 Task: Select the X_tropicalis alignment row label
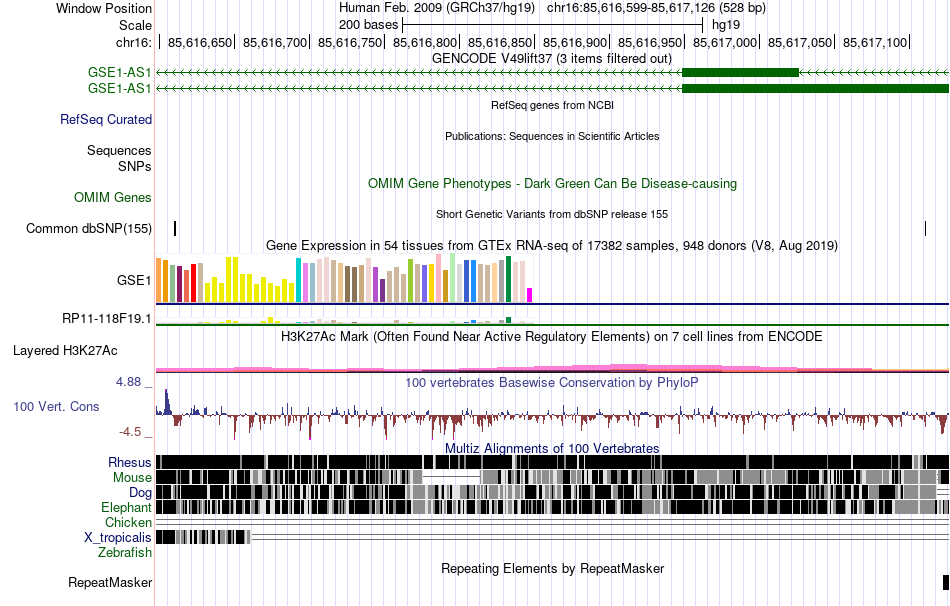[x=118, y=538]
